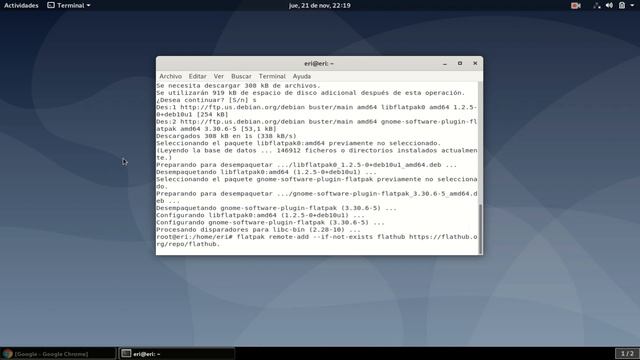Open the Terminal menu in the menu bar
The image size is (640, 360).
coord(272,76)
